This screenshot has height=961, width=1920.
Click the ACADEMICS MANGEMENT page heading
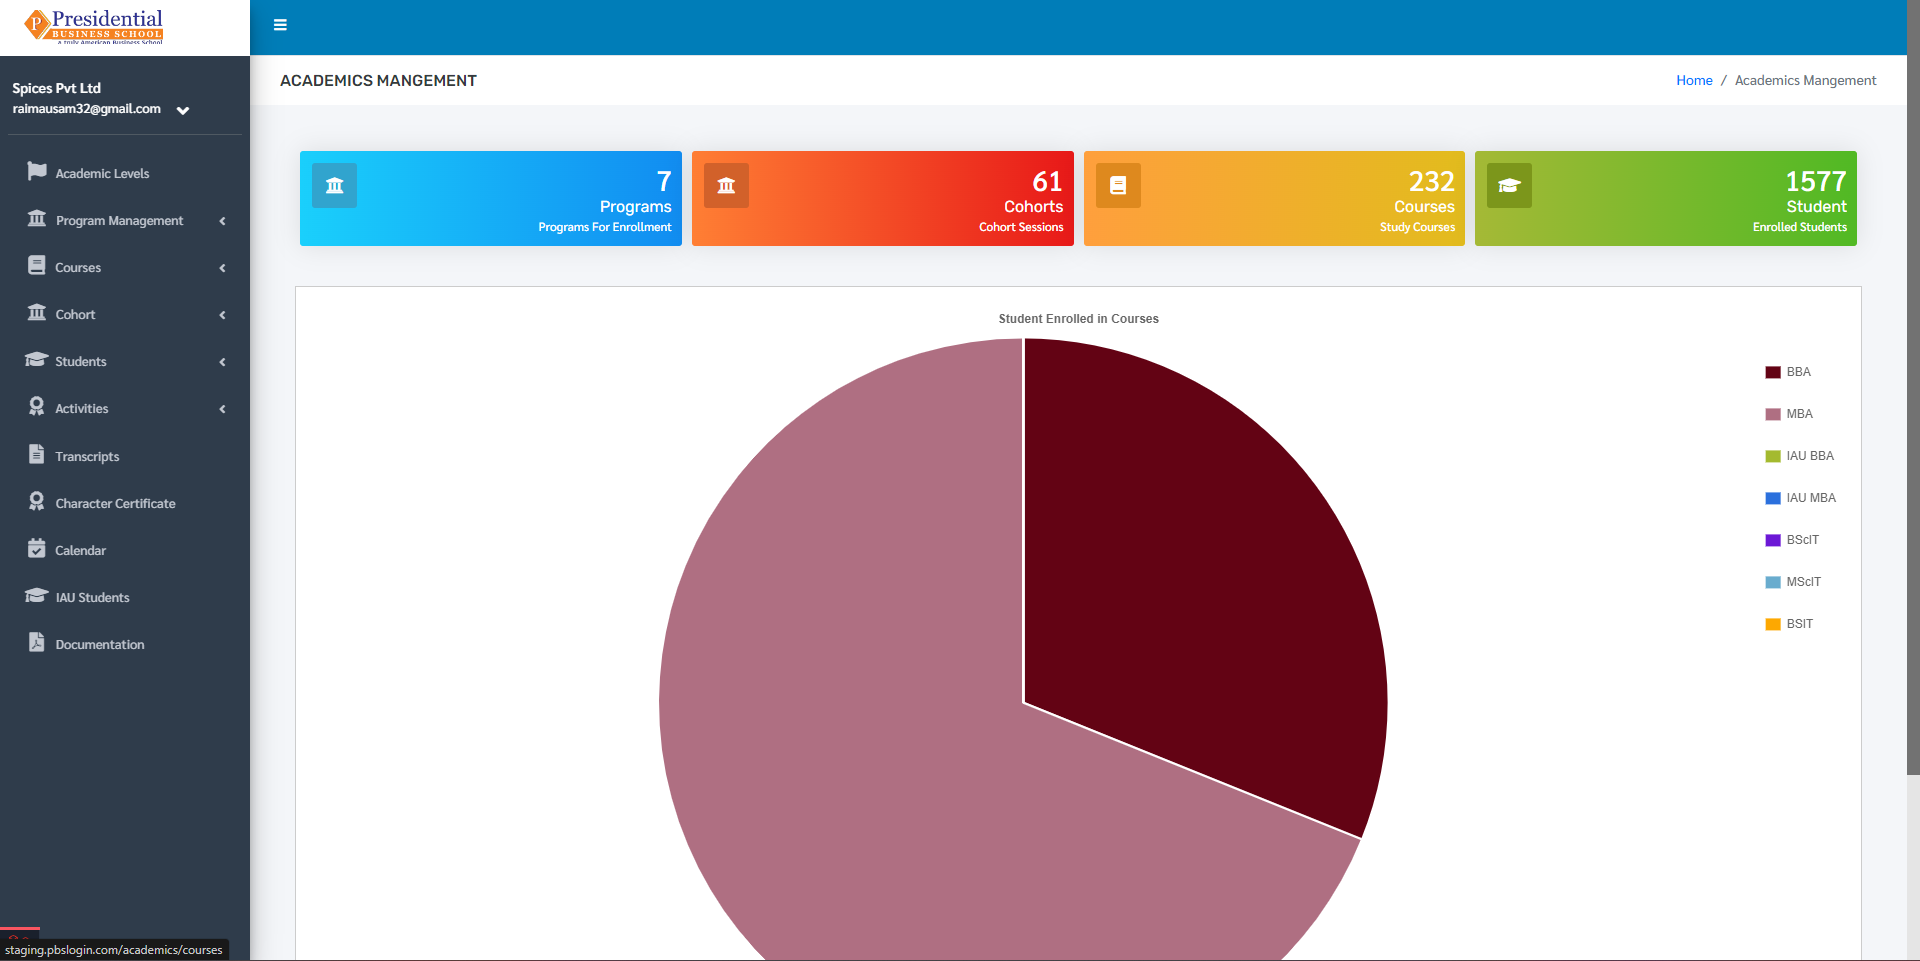pos(378,81)
